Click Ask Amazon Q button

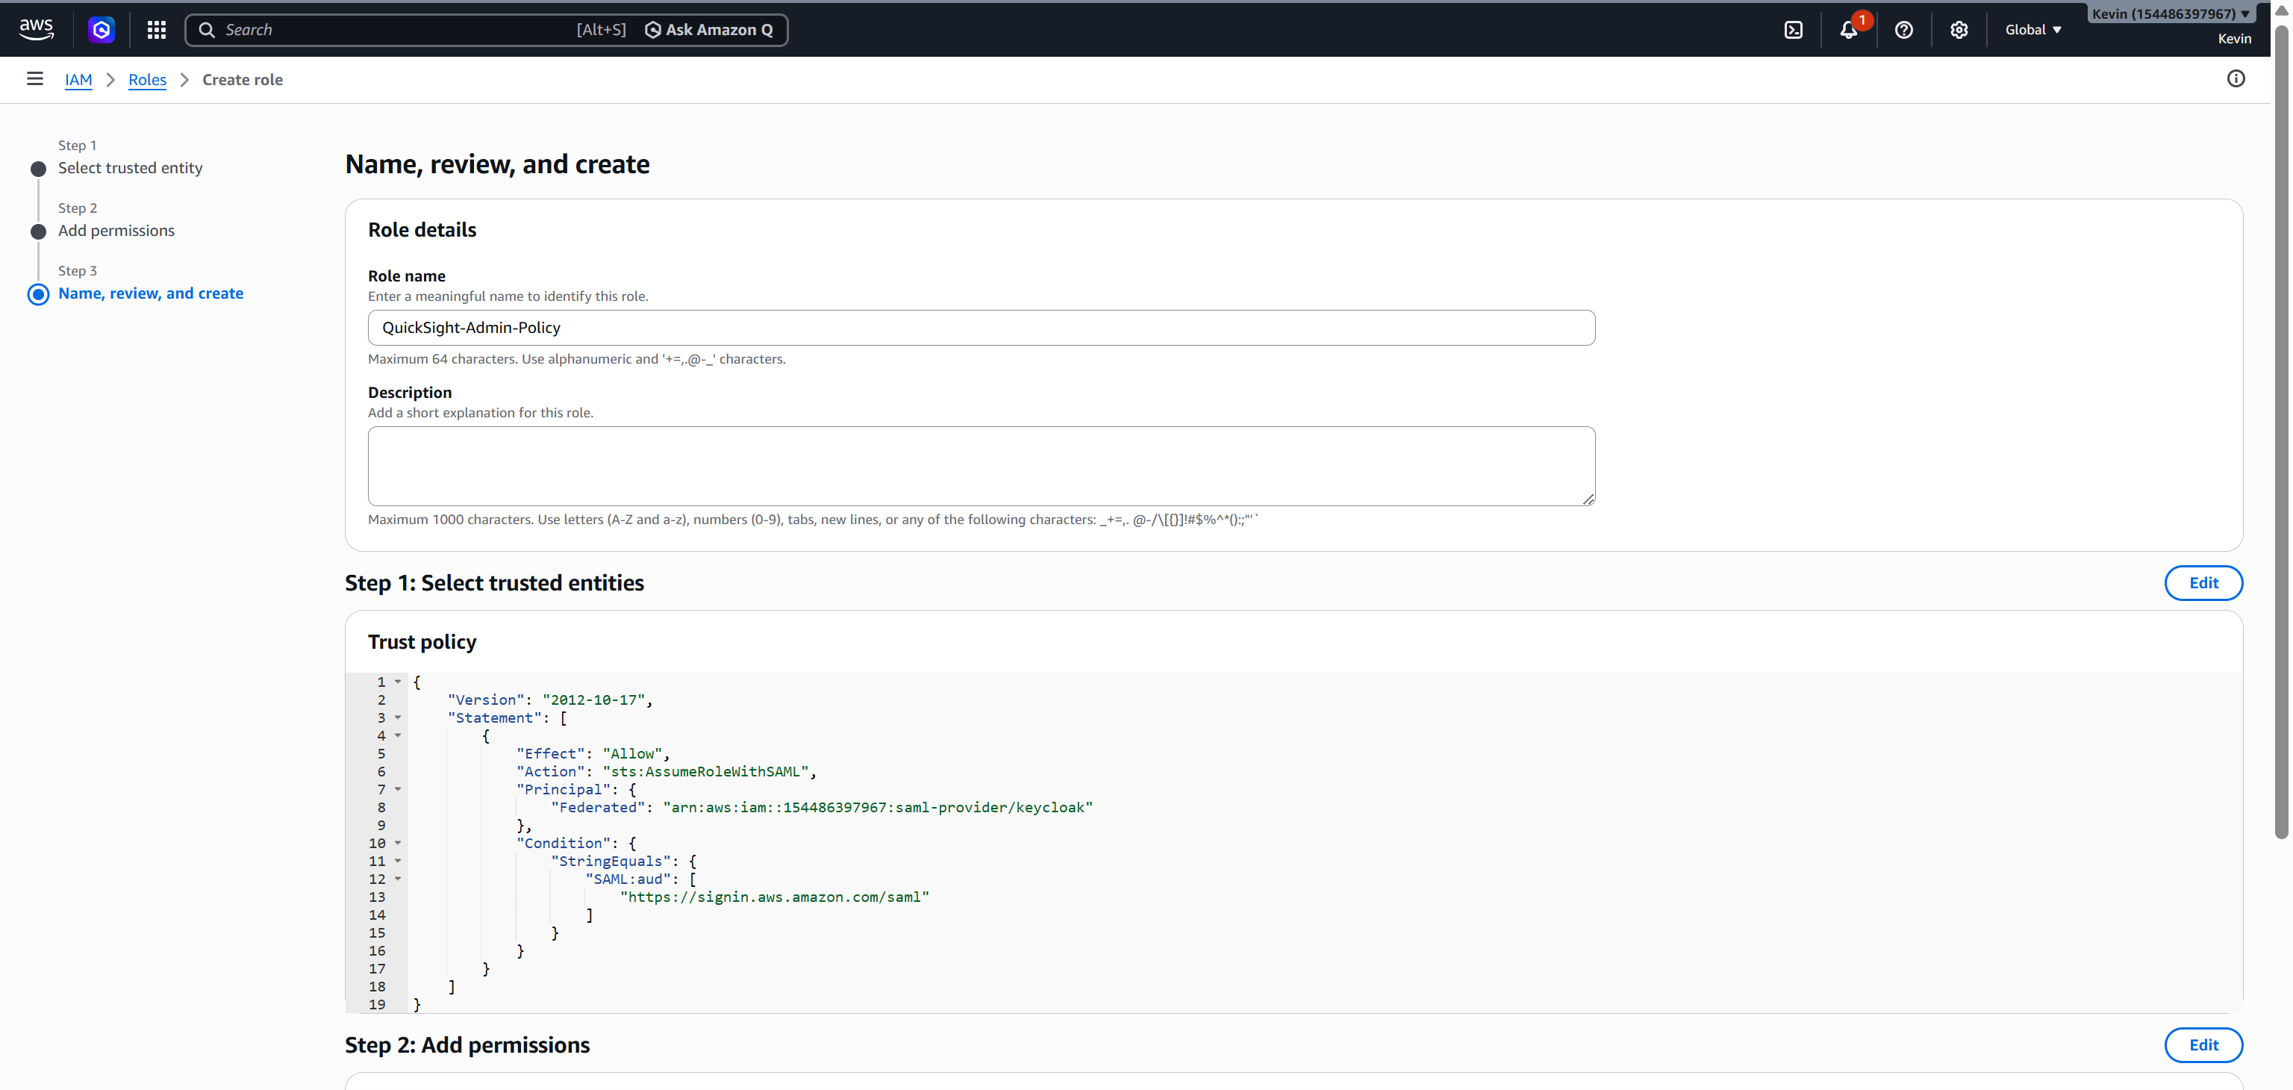click(x=709, y=30)
